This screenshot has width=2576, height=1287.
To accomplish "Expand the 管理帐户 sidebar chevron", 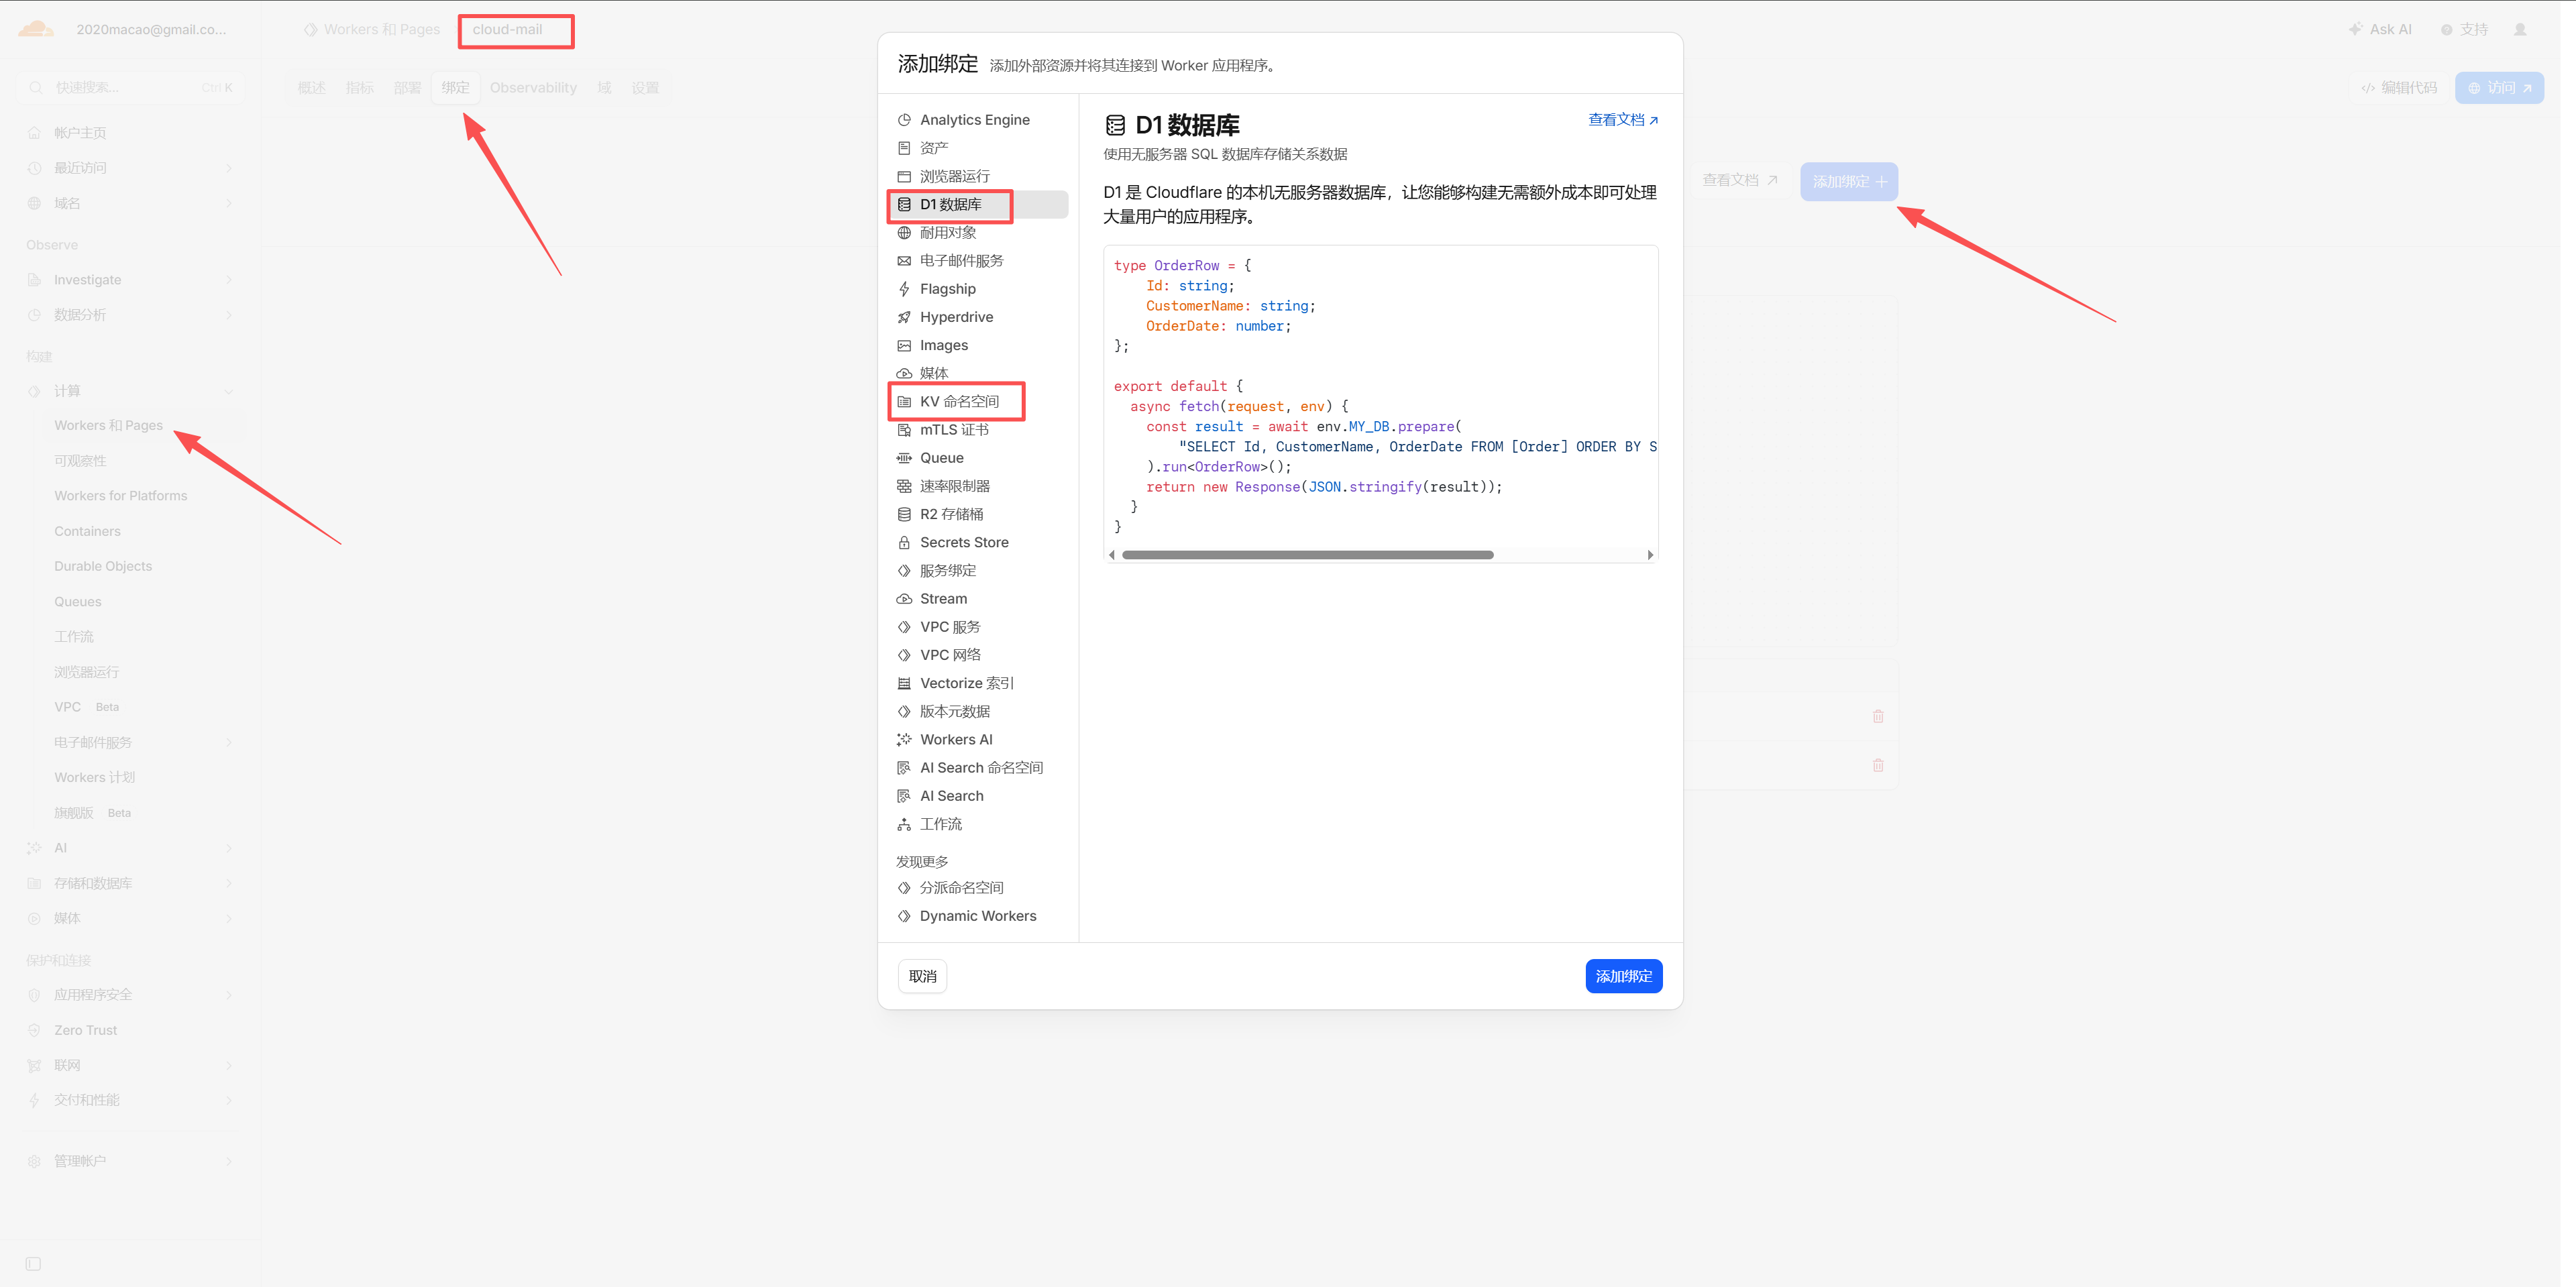I will click(x=229, y=1161).
